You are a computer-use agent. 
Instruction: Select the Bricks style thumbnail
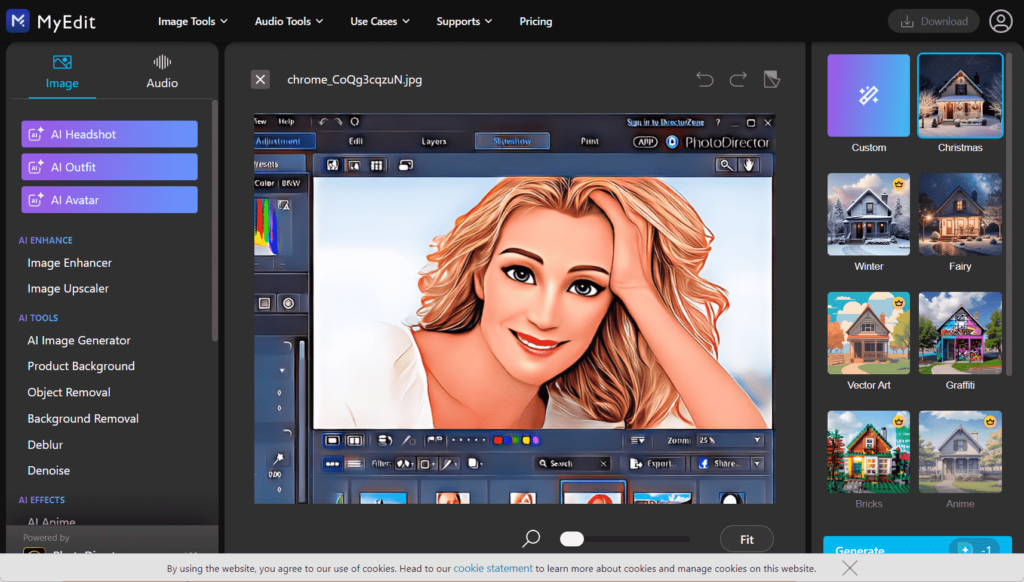[x=869, y=452]
